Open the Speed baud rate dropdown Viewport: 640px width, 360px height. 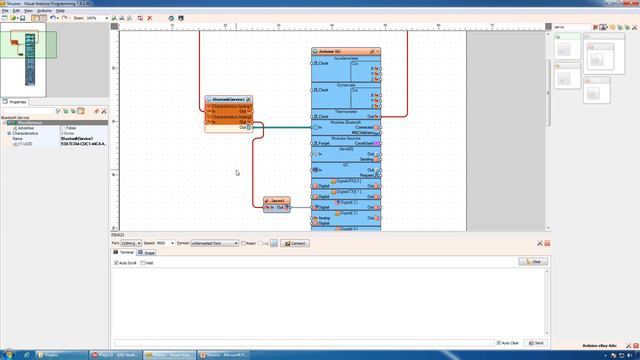click(x=172, y=243)
